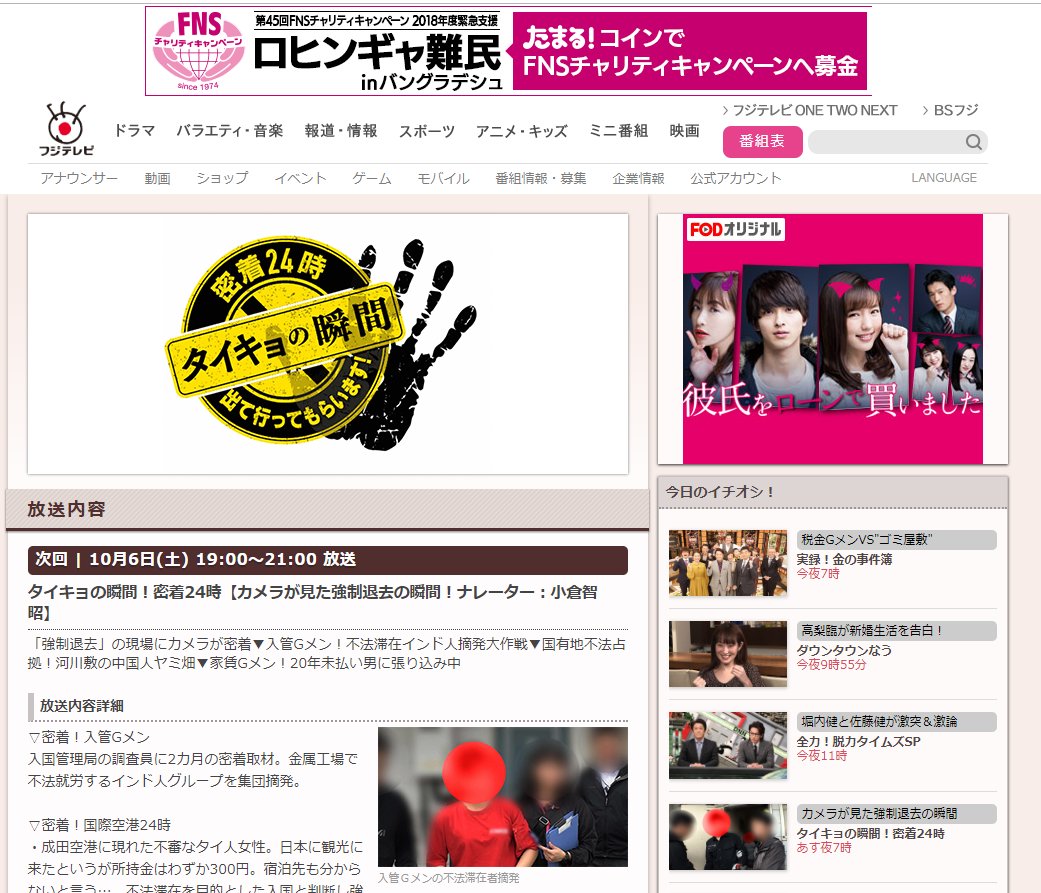Go to モバイル page
This screenshot has height=893, width=1041.
443,178
